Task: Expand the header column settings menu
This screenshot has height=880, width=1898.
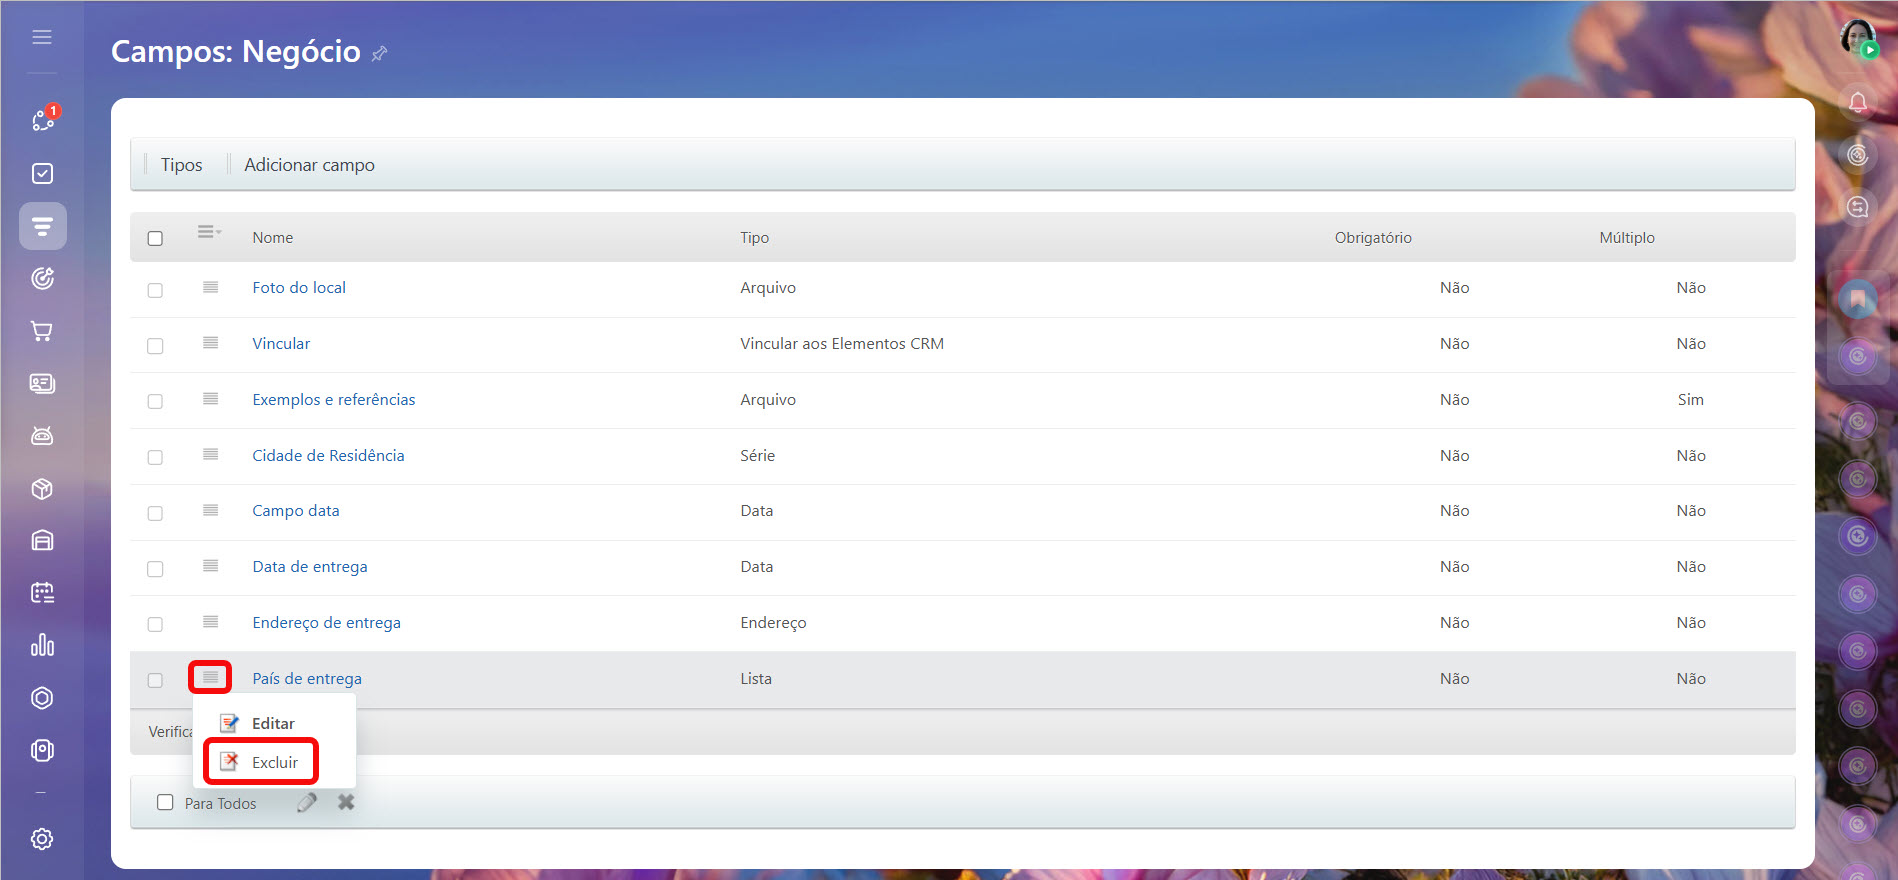Action: 208,232
